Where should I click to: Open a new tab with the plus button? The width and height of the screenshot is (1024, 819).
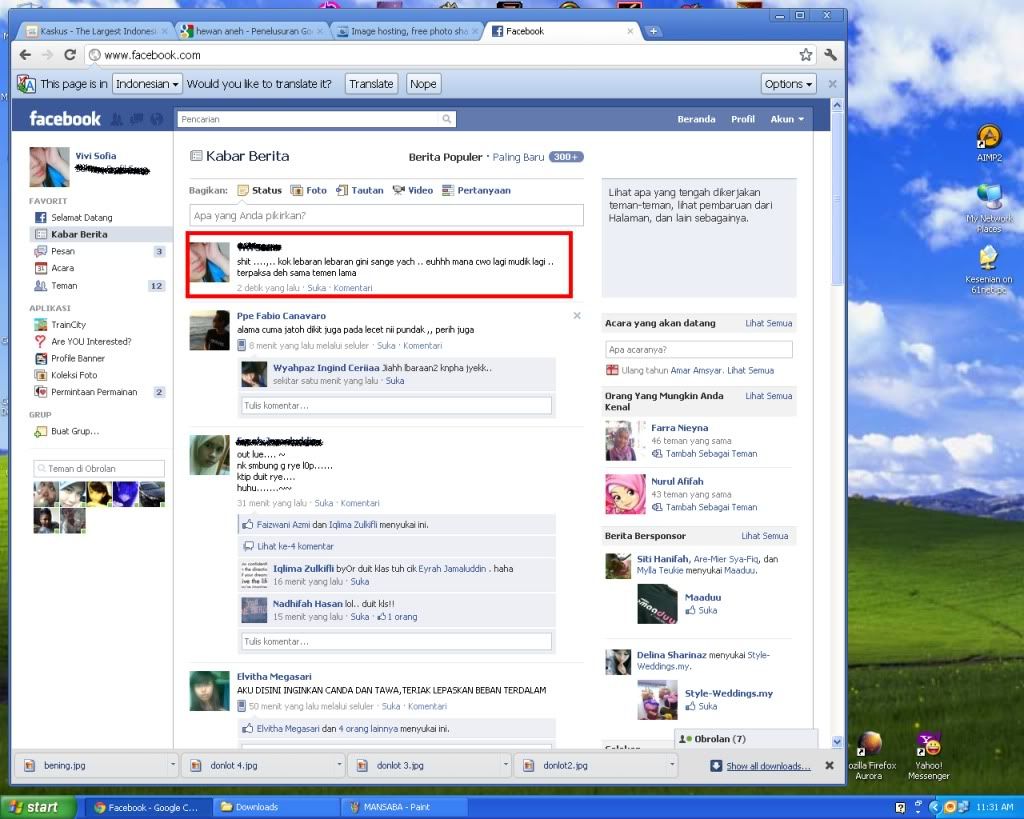(653, 31)
